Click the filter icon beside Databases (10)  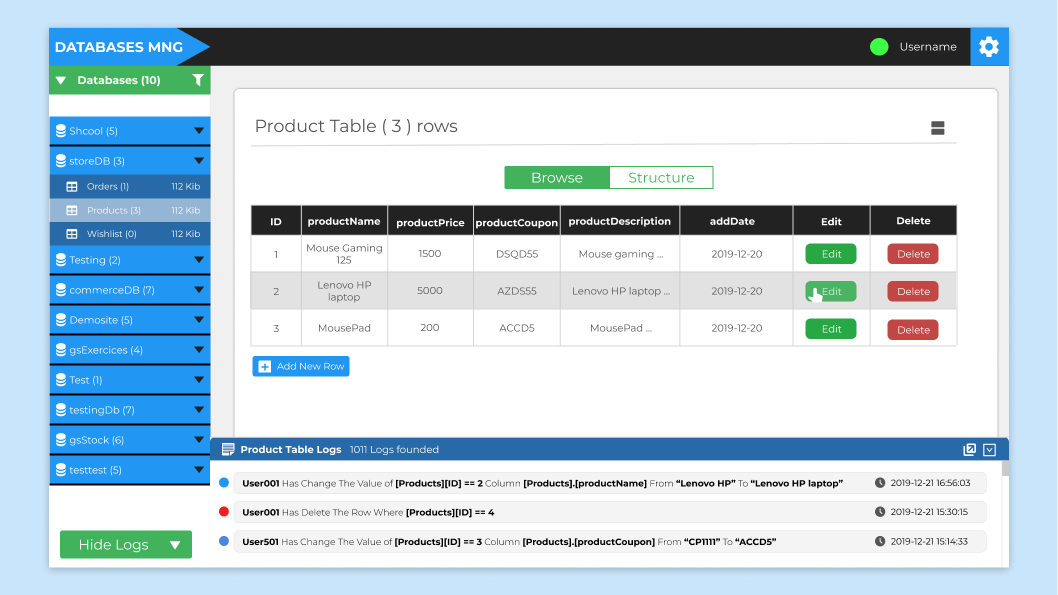198,79
